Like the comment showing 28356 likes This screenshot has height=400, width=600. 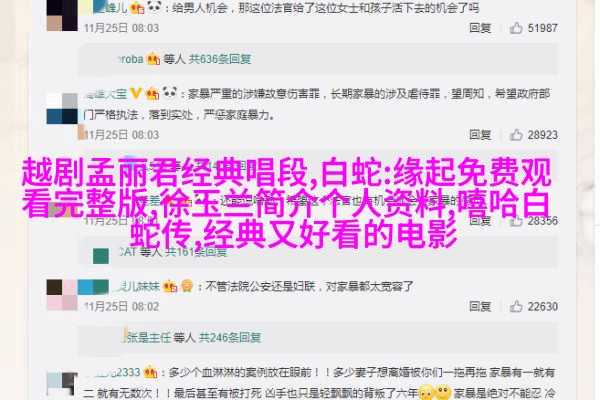click(516, 220)
